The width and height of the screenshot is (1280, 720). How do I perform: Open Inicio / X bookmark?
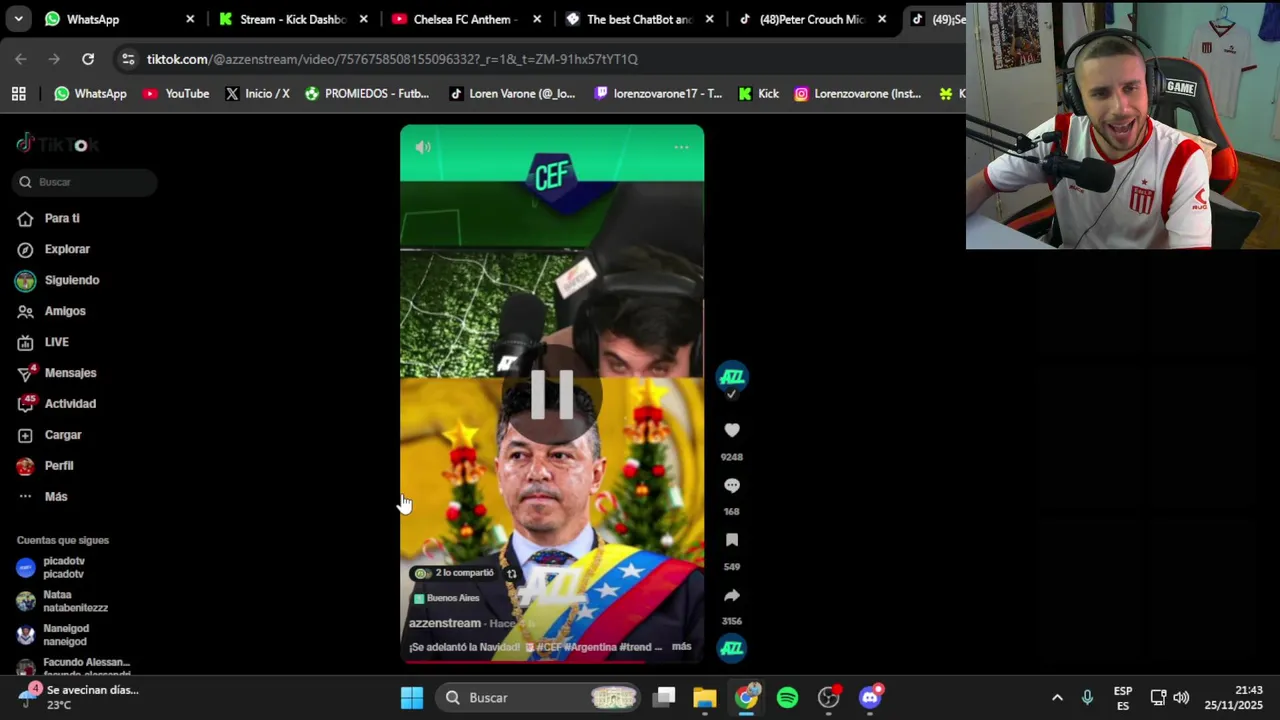[257, 94]
